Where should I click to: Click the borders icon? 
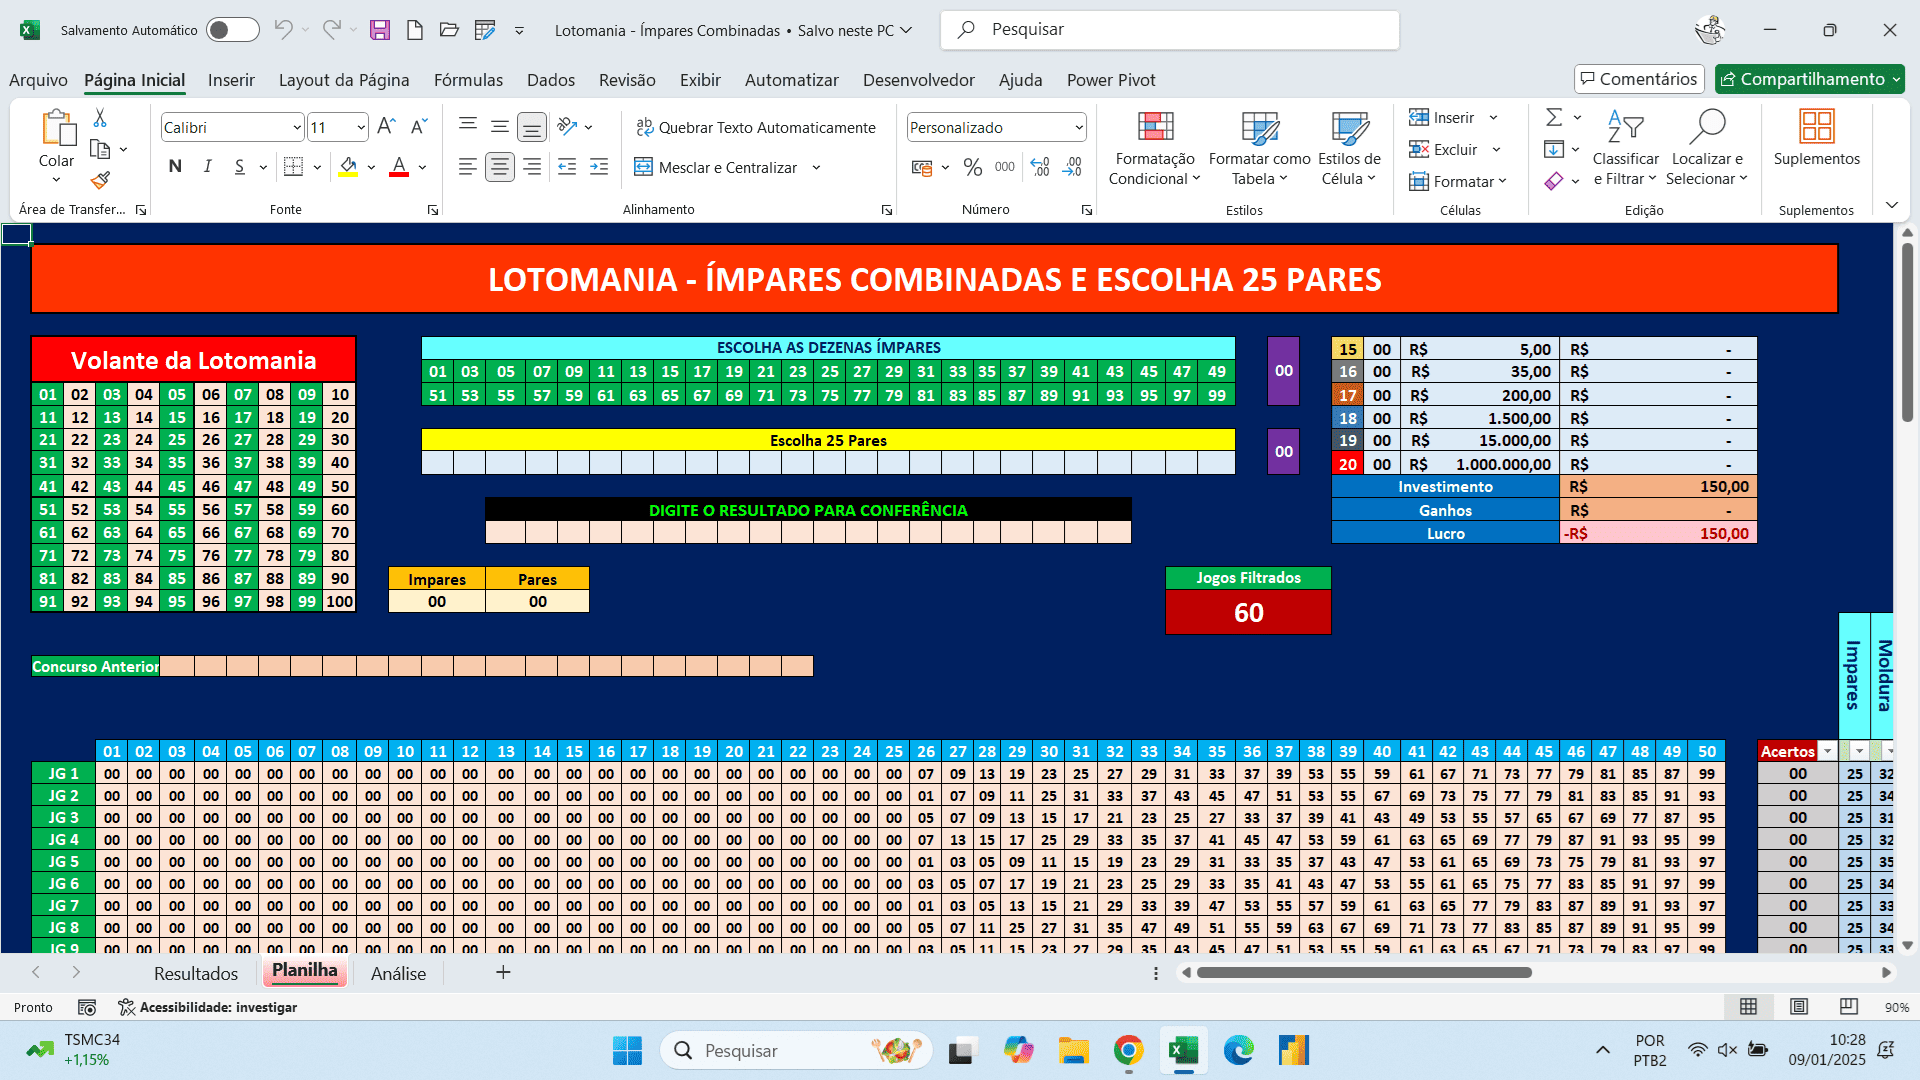293,166
